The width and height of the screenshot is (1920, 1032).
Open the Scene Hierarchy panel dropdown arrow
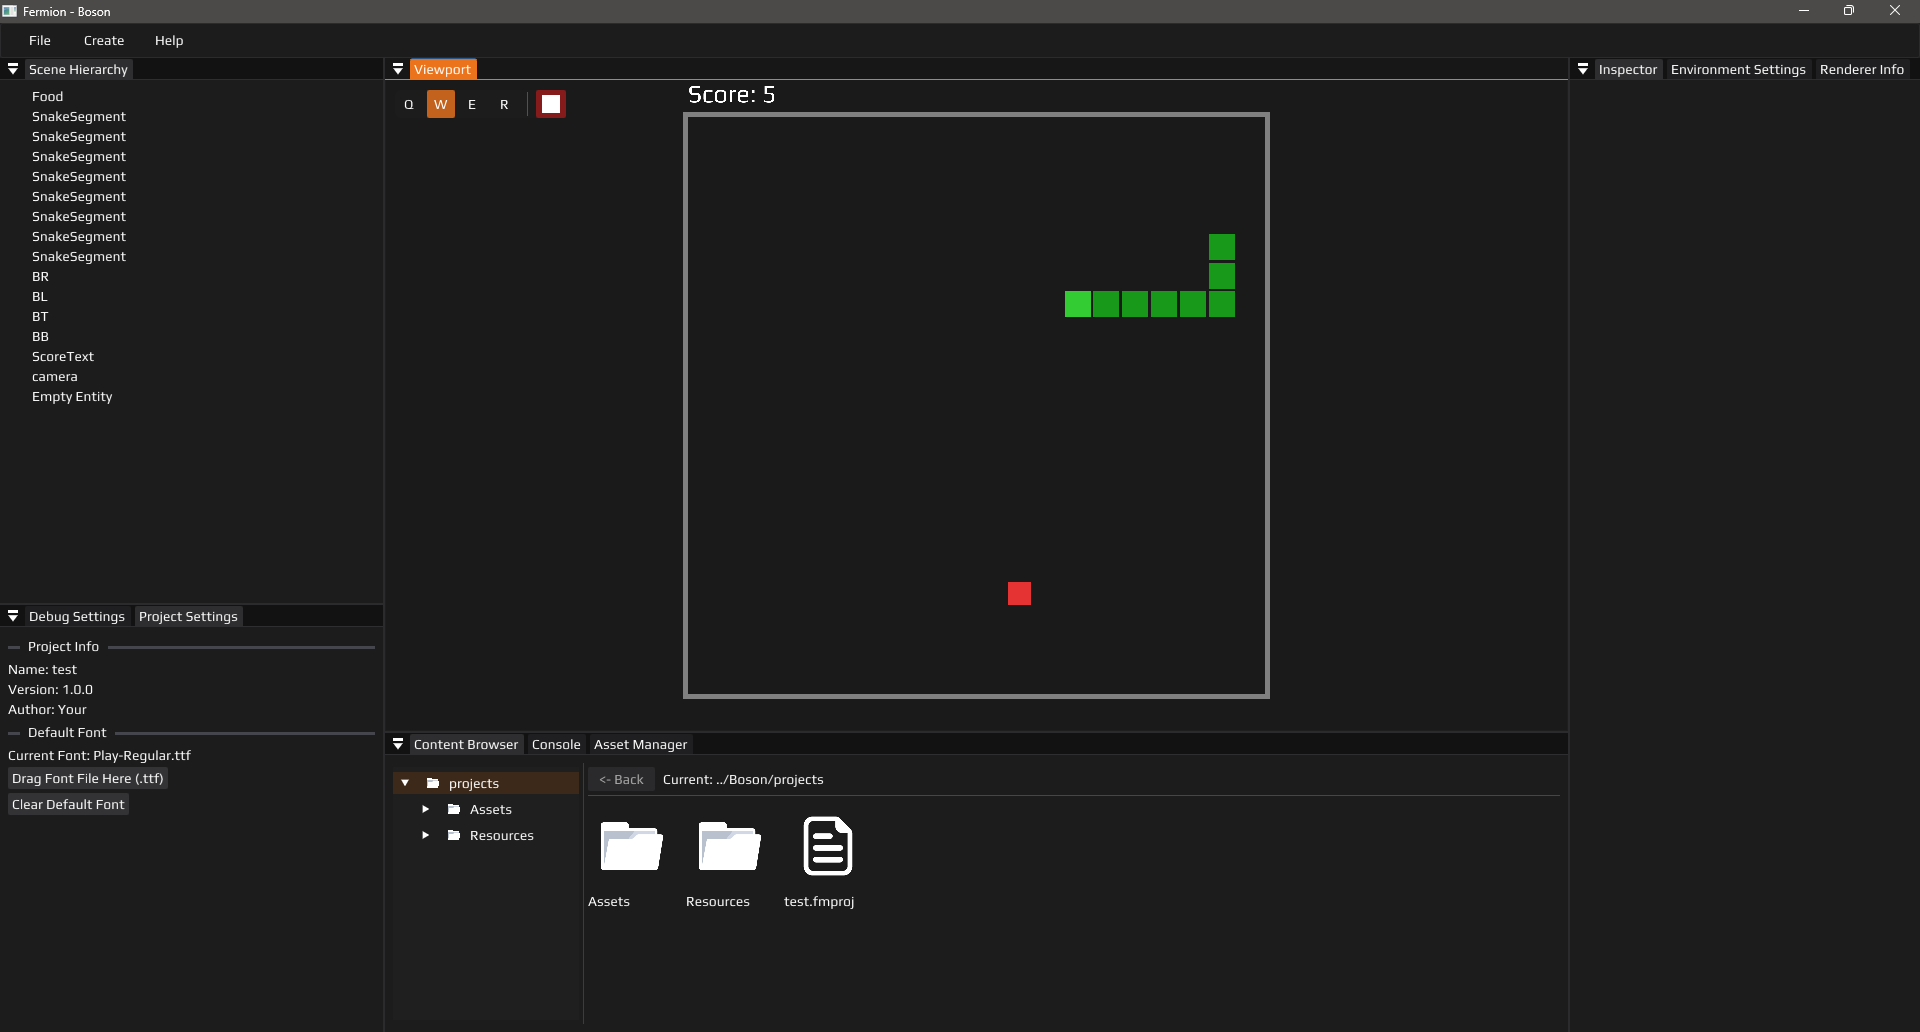(x=13, y=69)
